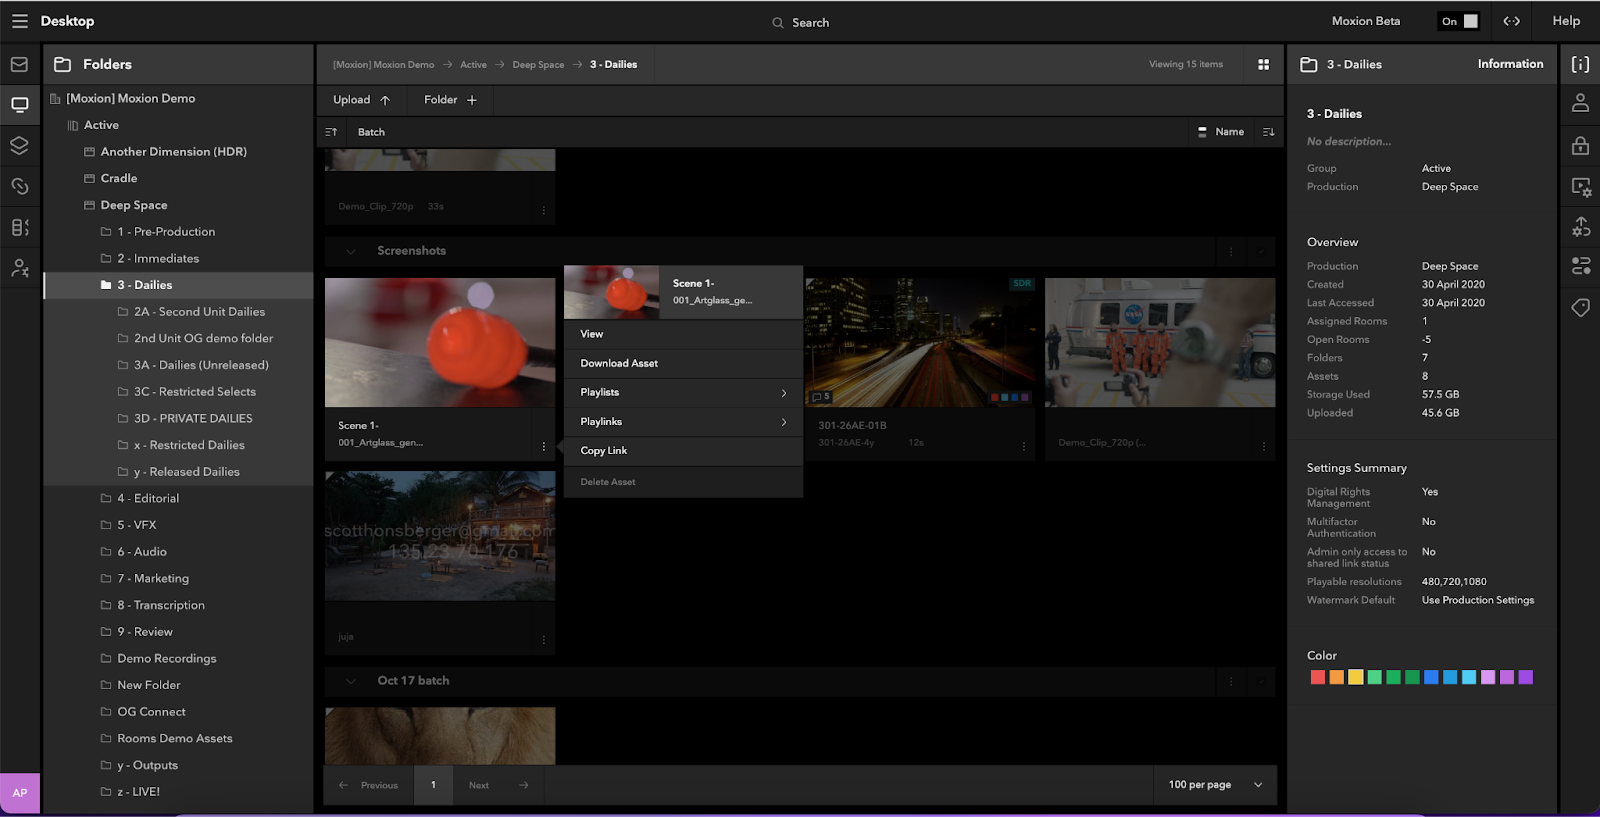Click the Upload button

[x=361, y=100]
